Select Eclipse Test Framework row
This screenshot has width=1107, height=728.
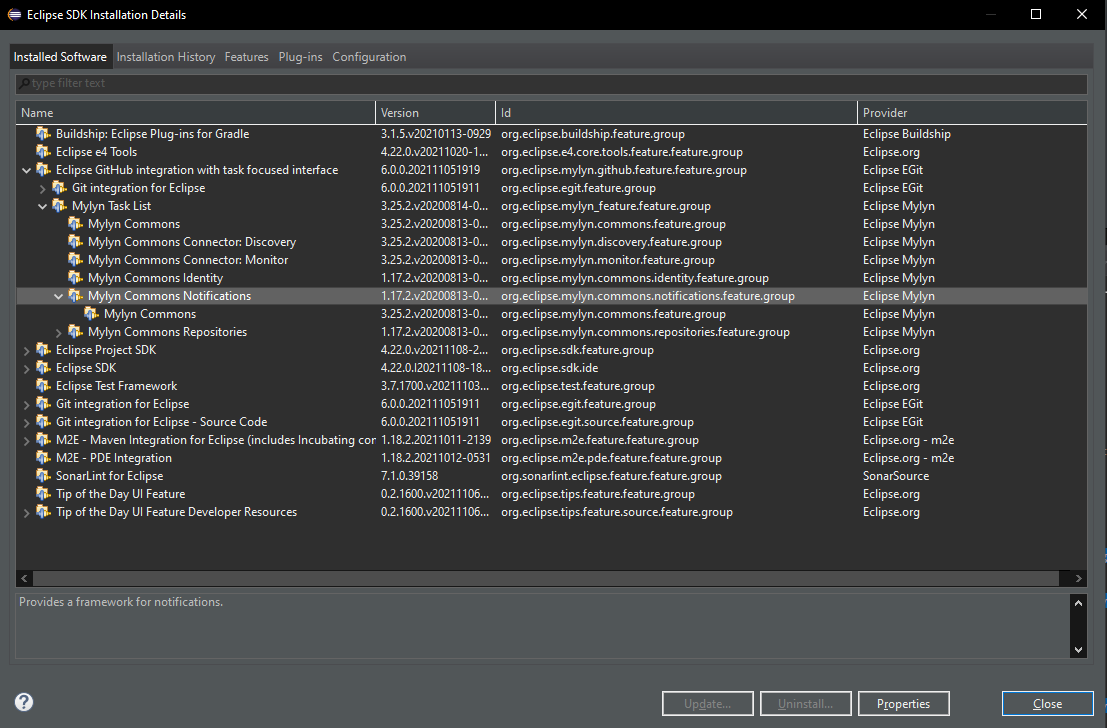[551, 386]
